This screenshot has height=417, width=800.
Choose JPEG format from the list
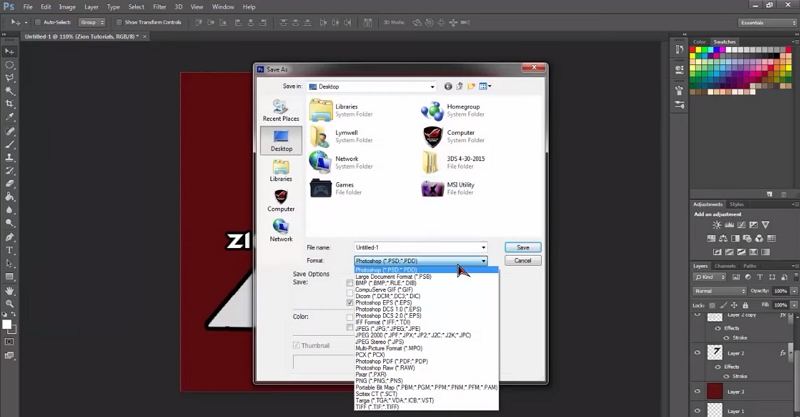(388, 329)
